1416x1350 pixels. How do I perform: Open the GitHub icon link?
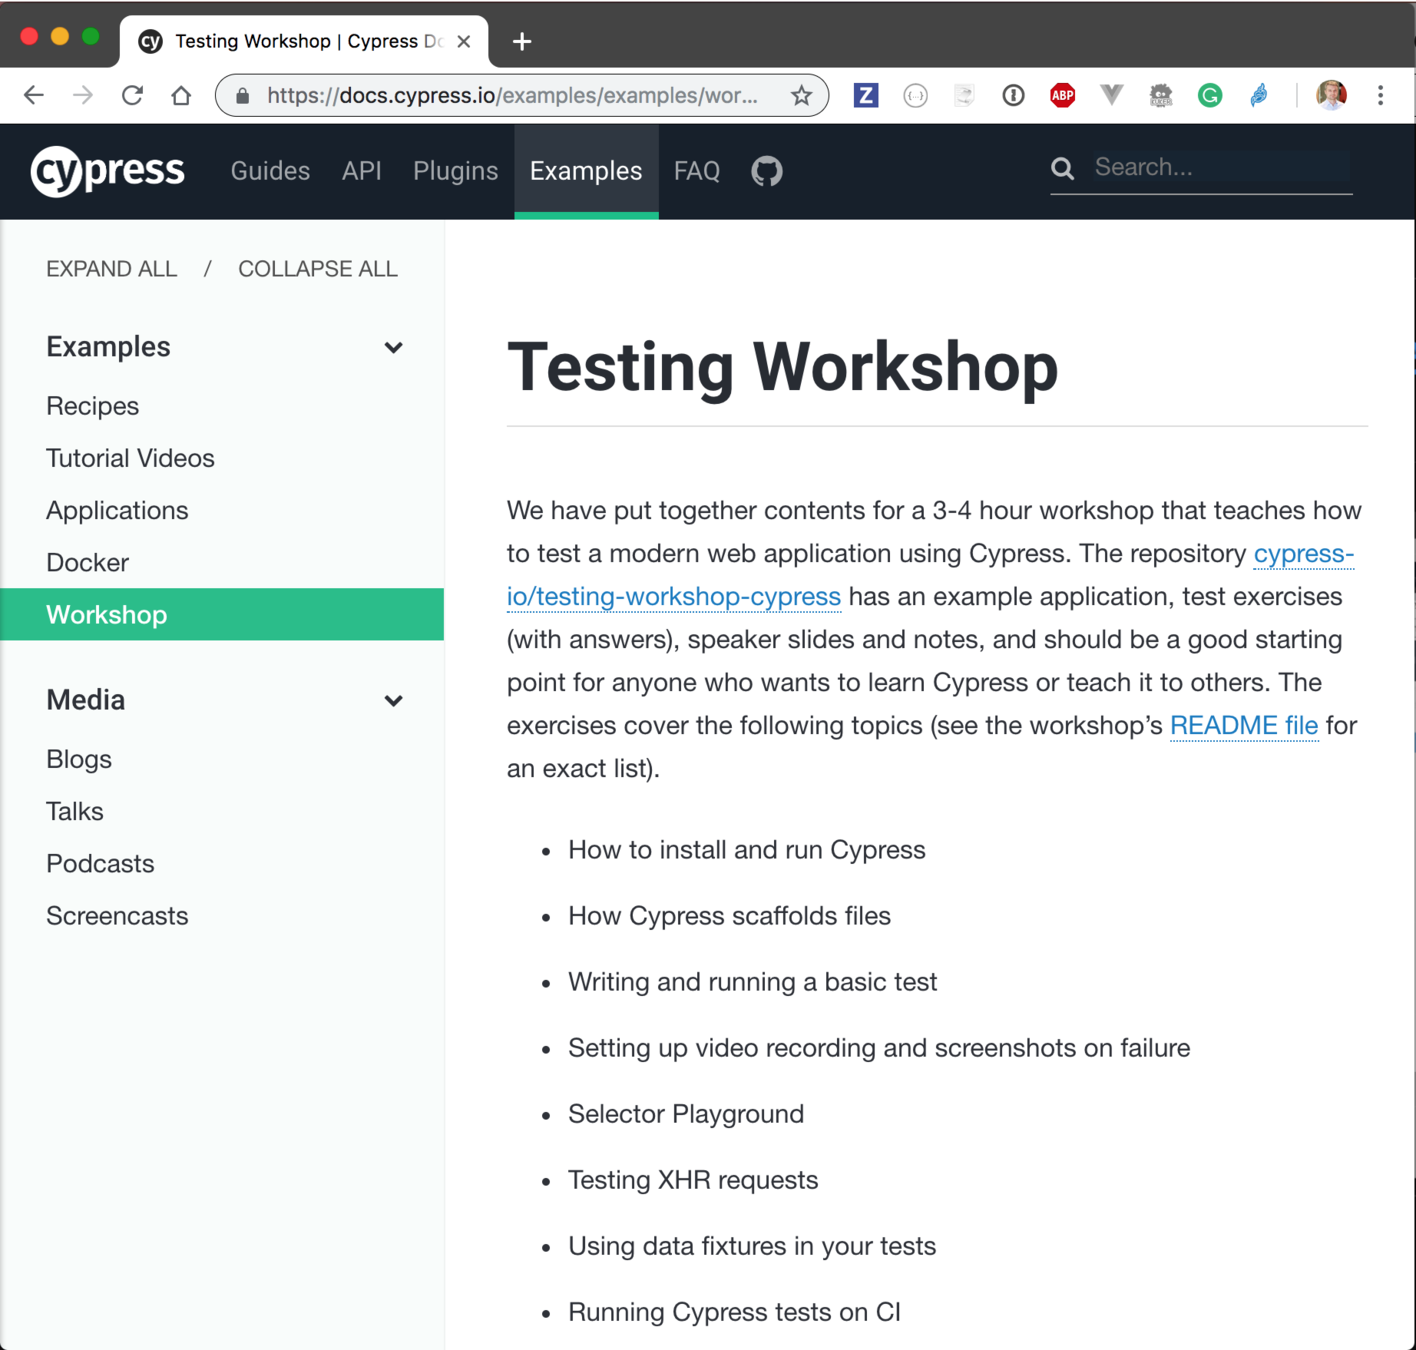(767, 171)
